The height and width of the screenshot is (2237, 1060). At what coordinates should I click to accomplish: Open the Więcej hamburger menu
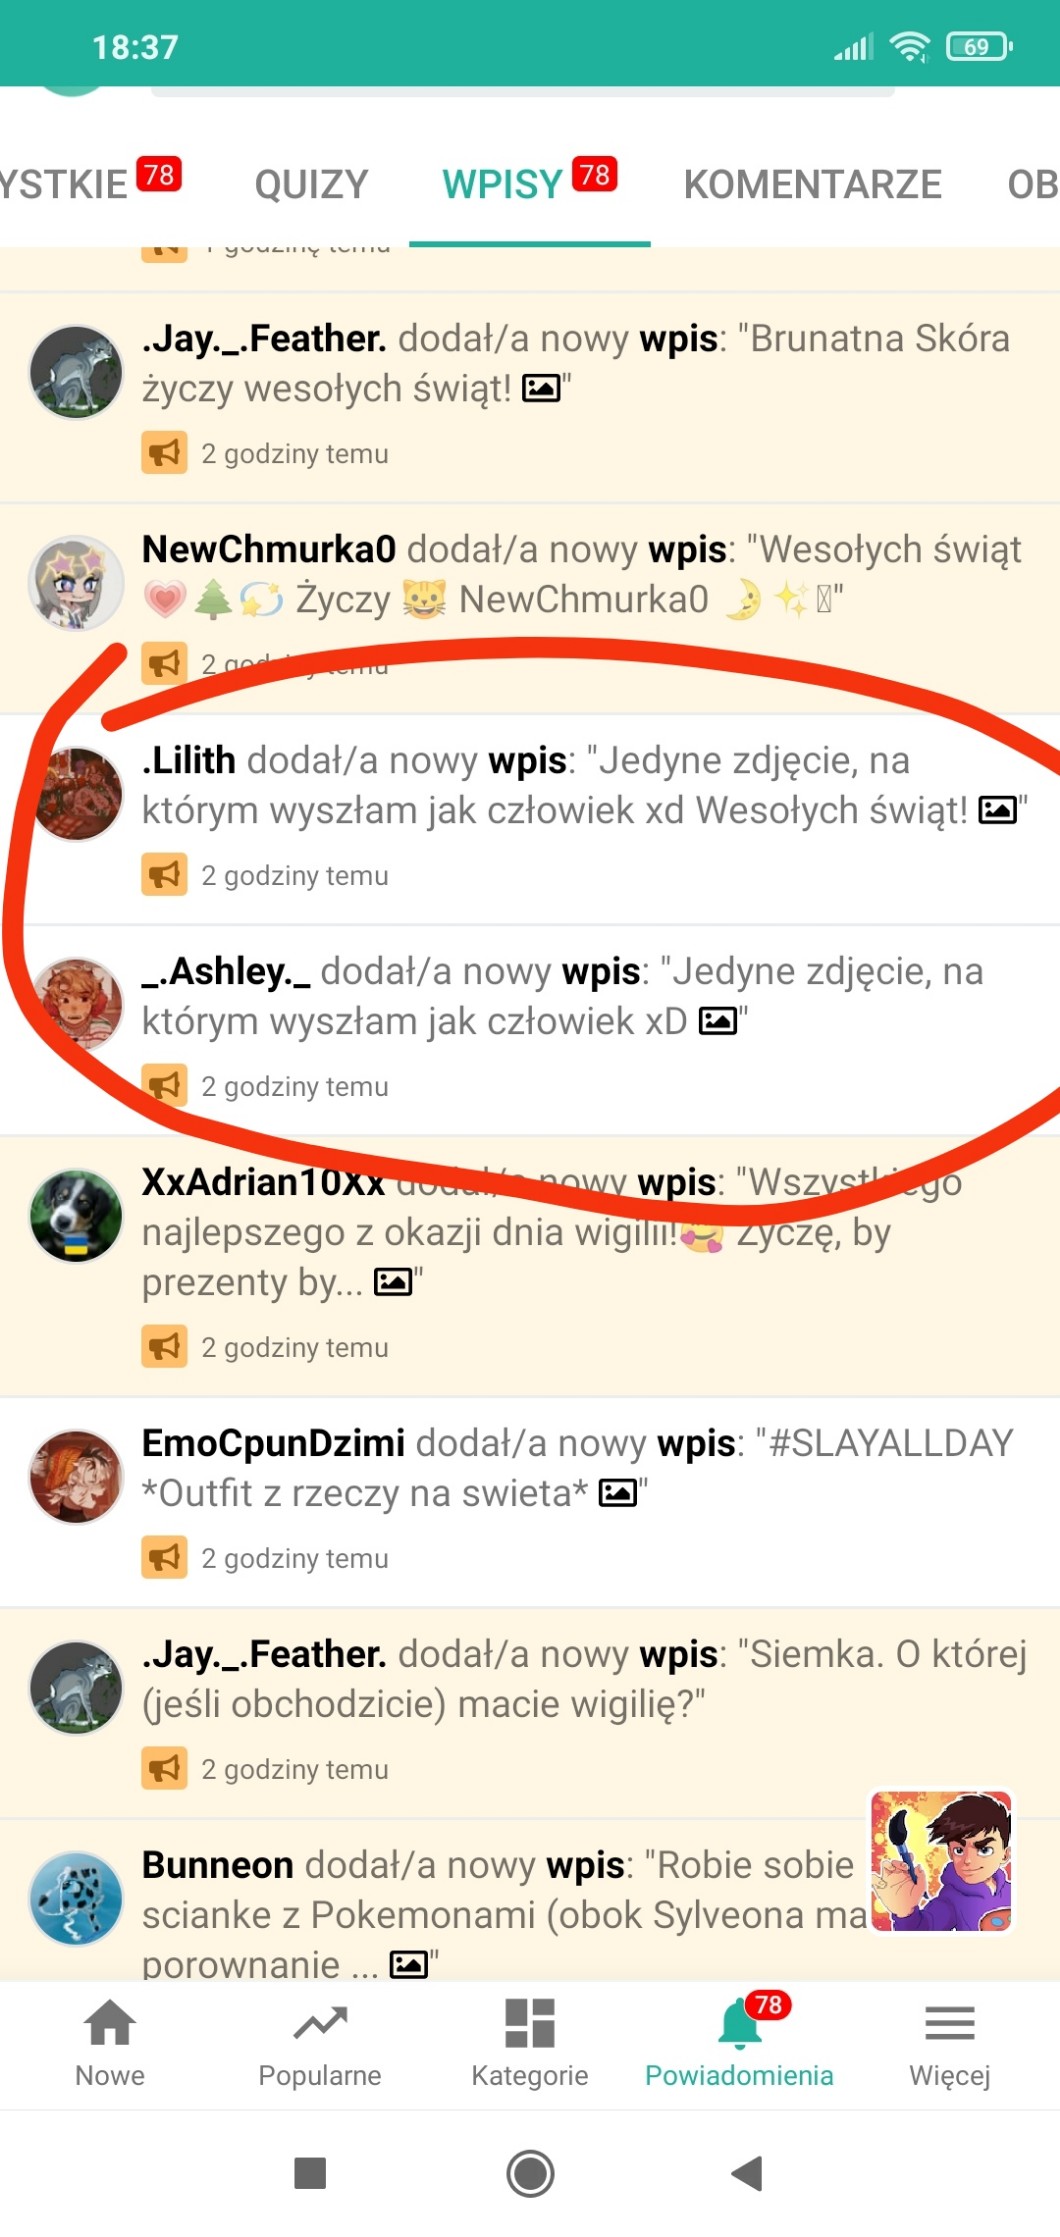(x=950, y=2023)
